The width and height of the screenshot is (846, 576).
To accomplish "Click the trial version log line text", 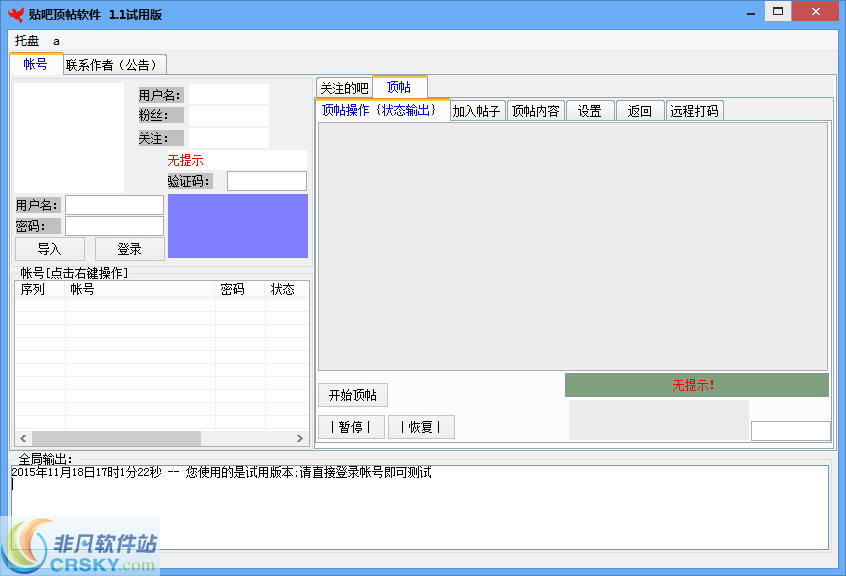I will tap(221, 472).
